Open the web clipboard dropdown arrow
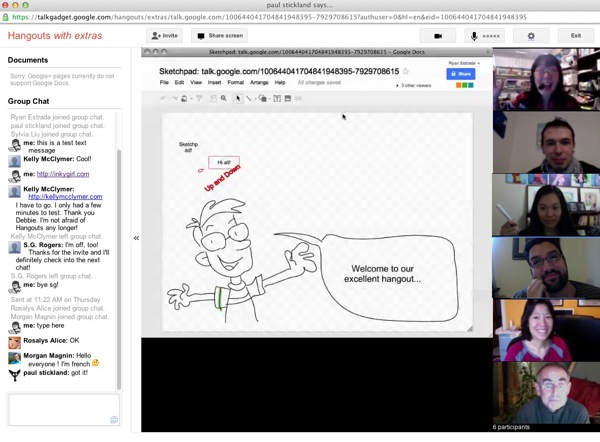 (191, 99)
